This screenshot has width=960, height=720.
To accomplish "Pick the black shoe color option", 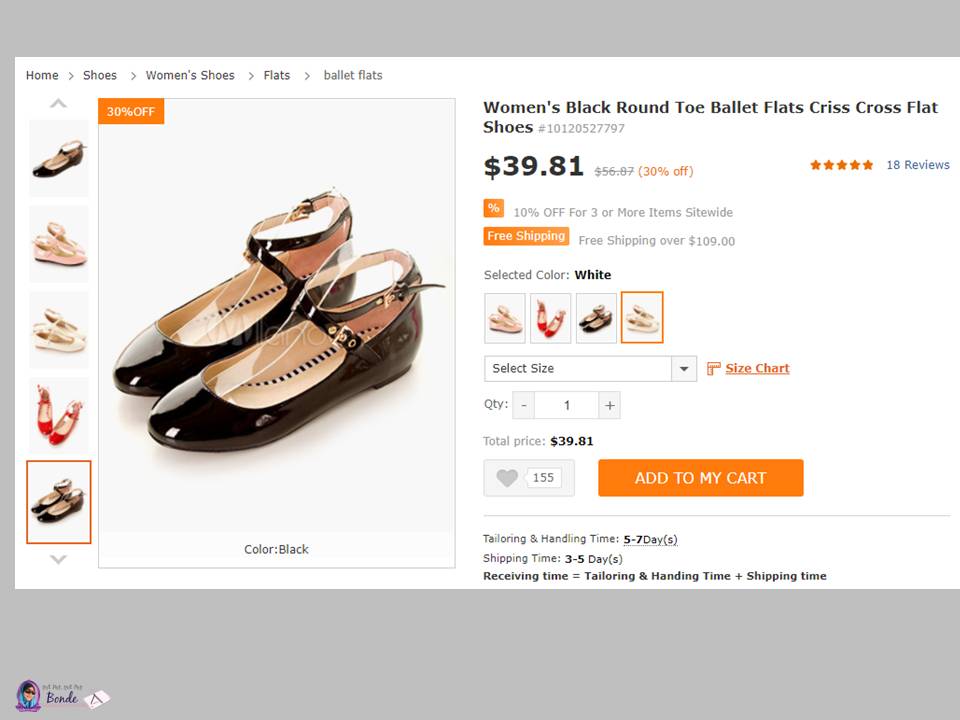I will (x=596, y=318).
